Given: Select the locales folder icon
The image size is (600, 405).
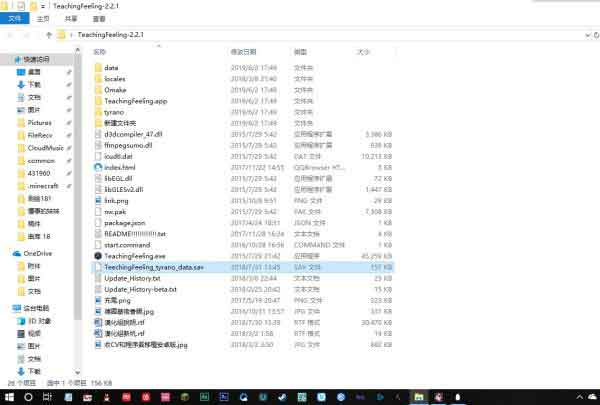Looking at the screenshot, I should (x=98, y=79).
